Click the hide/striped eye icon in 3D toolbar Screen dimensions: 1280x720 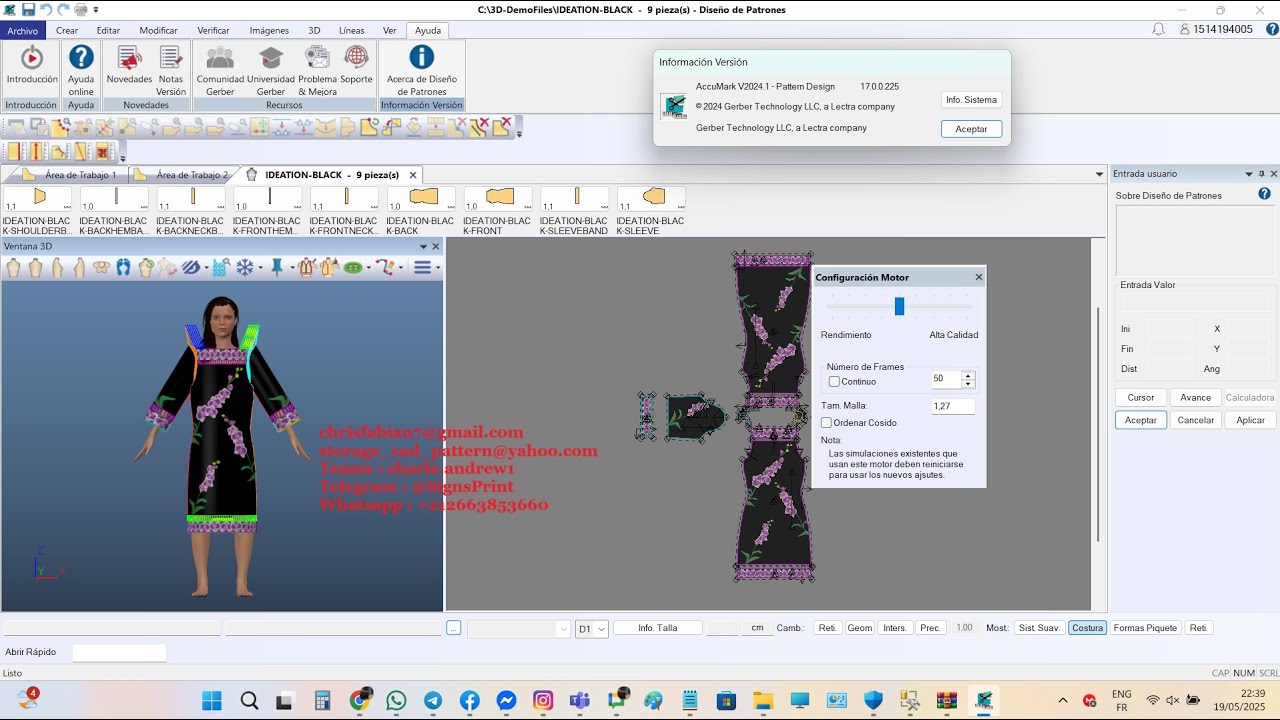pos(191,268)
